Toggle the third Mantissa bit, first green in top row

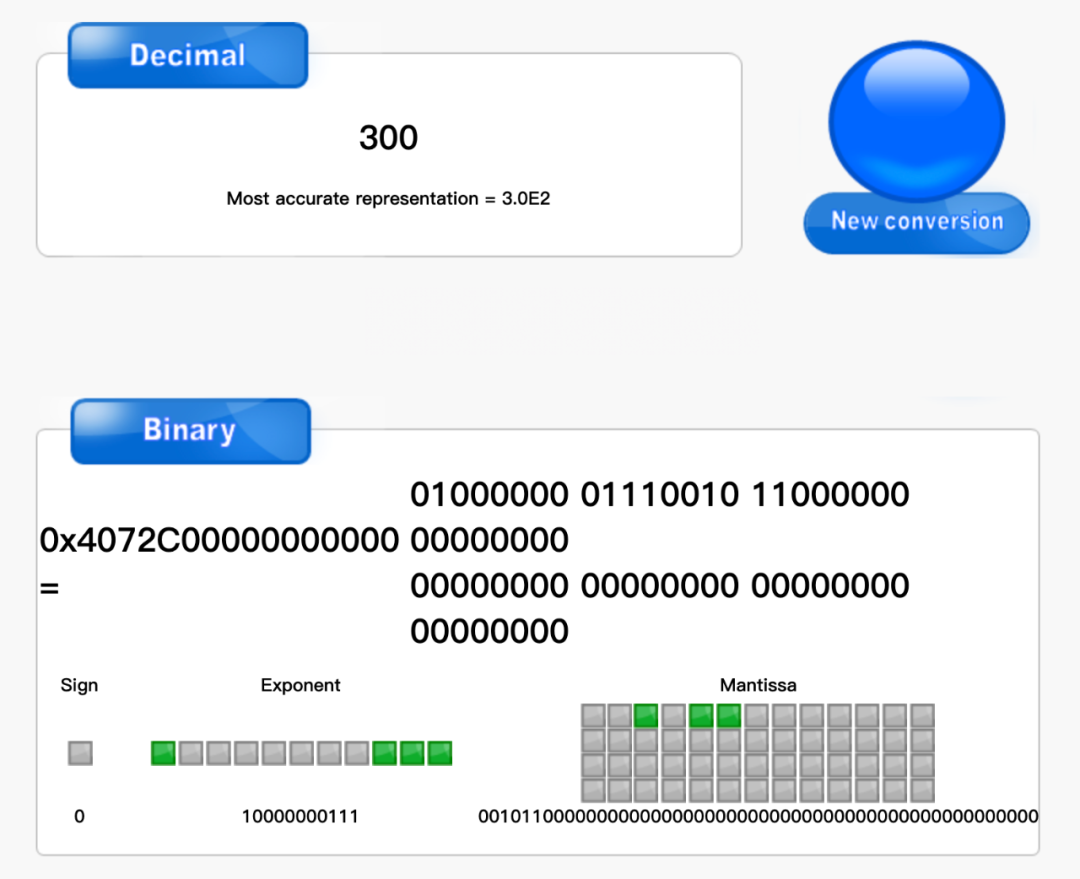(646, 716)
